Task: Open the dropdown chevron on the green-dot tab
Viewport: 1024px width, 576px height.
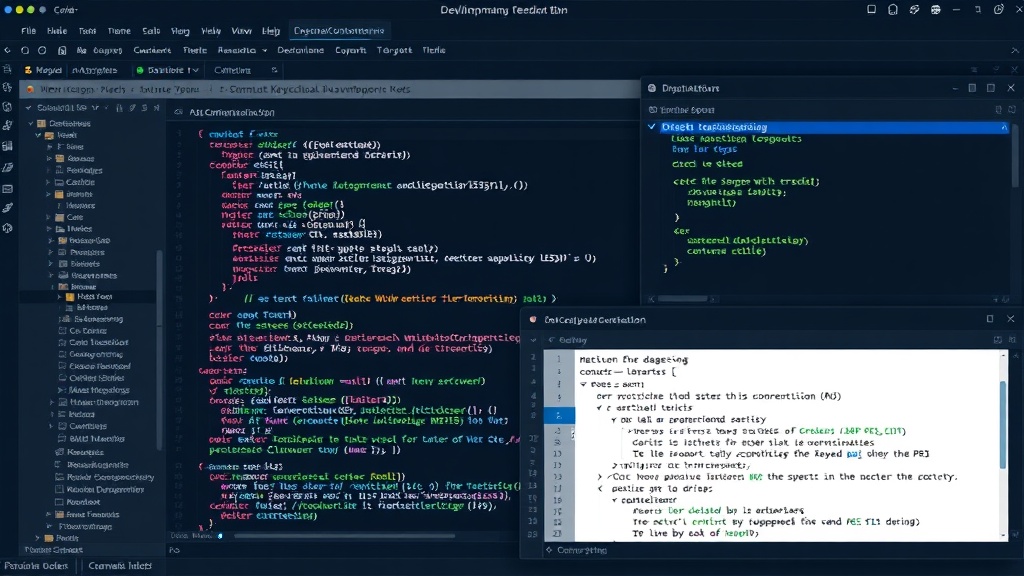Action: [195, 70]
